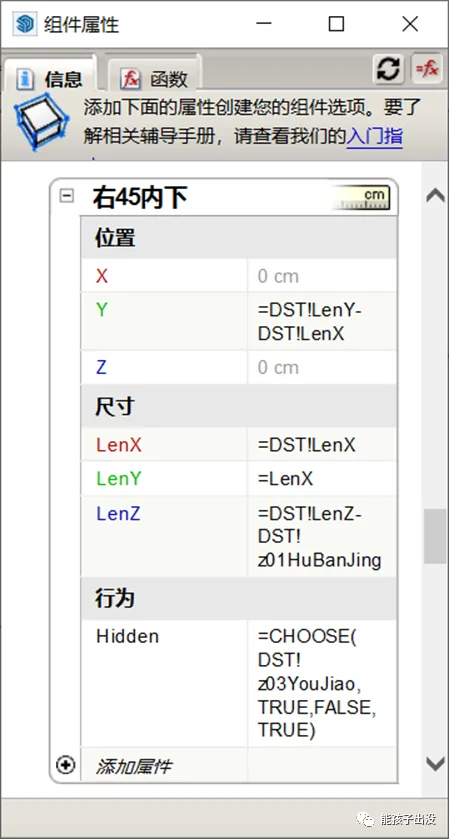Edit the LenX formula =DST!LenX

click(322, 445)
